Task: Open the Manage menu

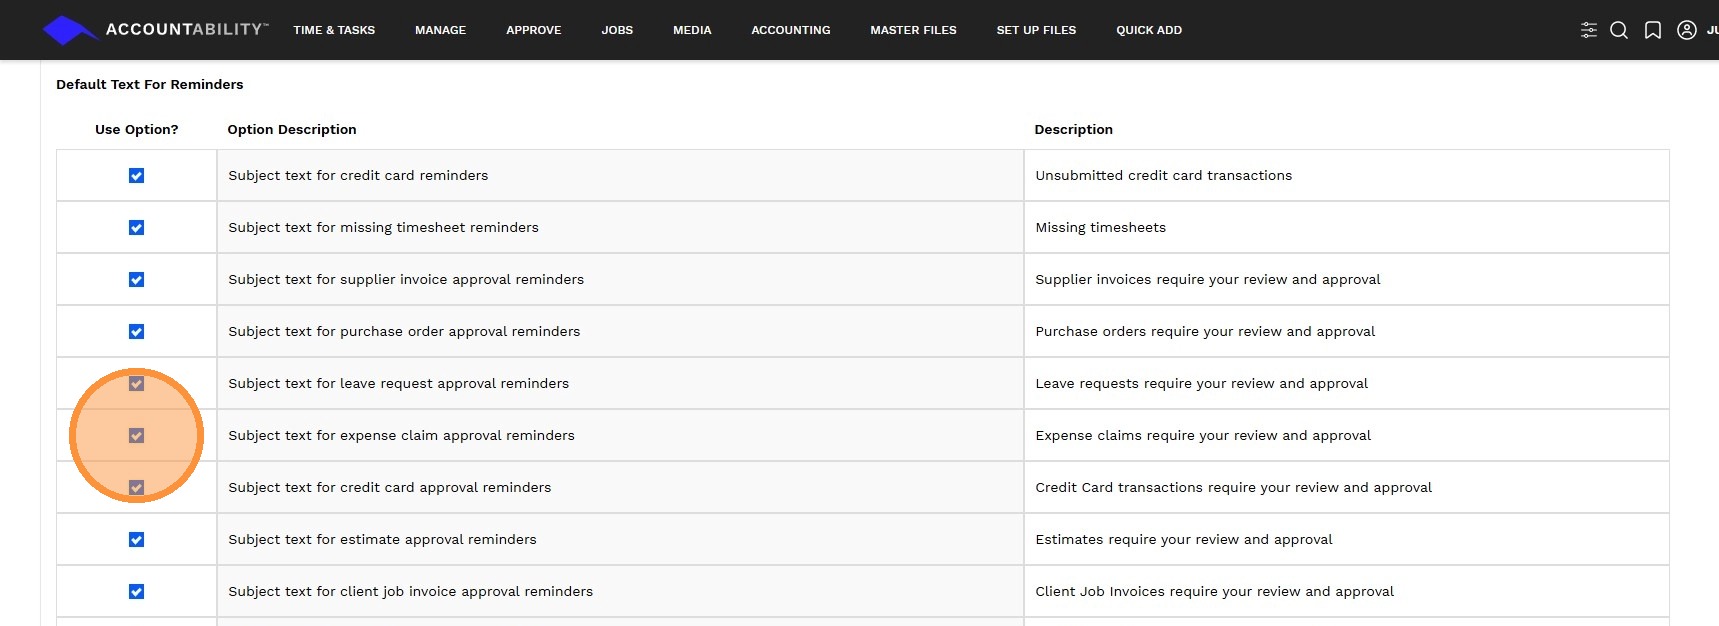Action: 440,30
